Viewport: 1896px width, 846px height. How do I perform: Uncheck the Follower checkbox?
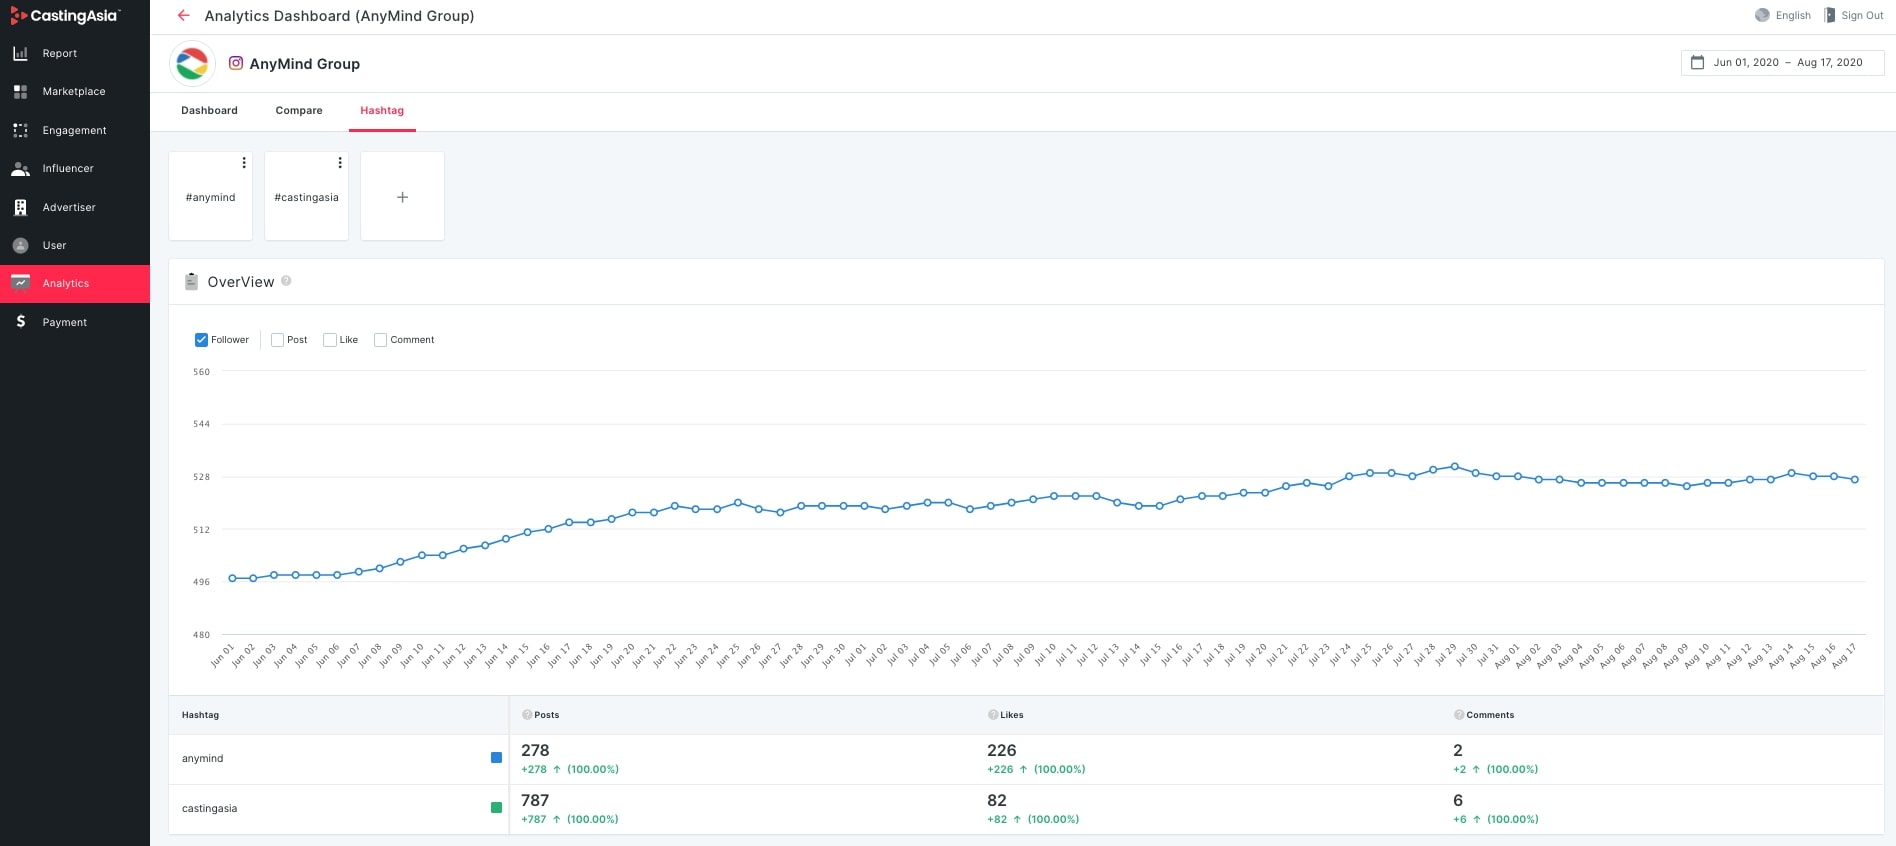201,340
